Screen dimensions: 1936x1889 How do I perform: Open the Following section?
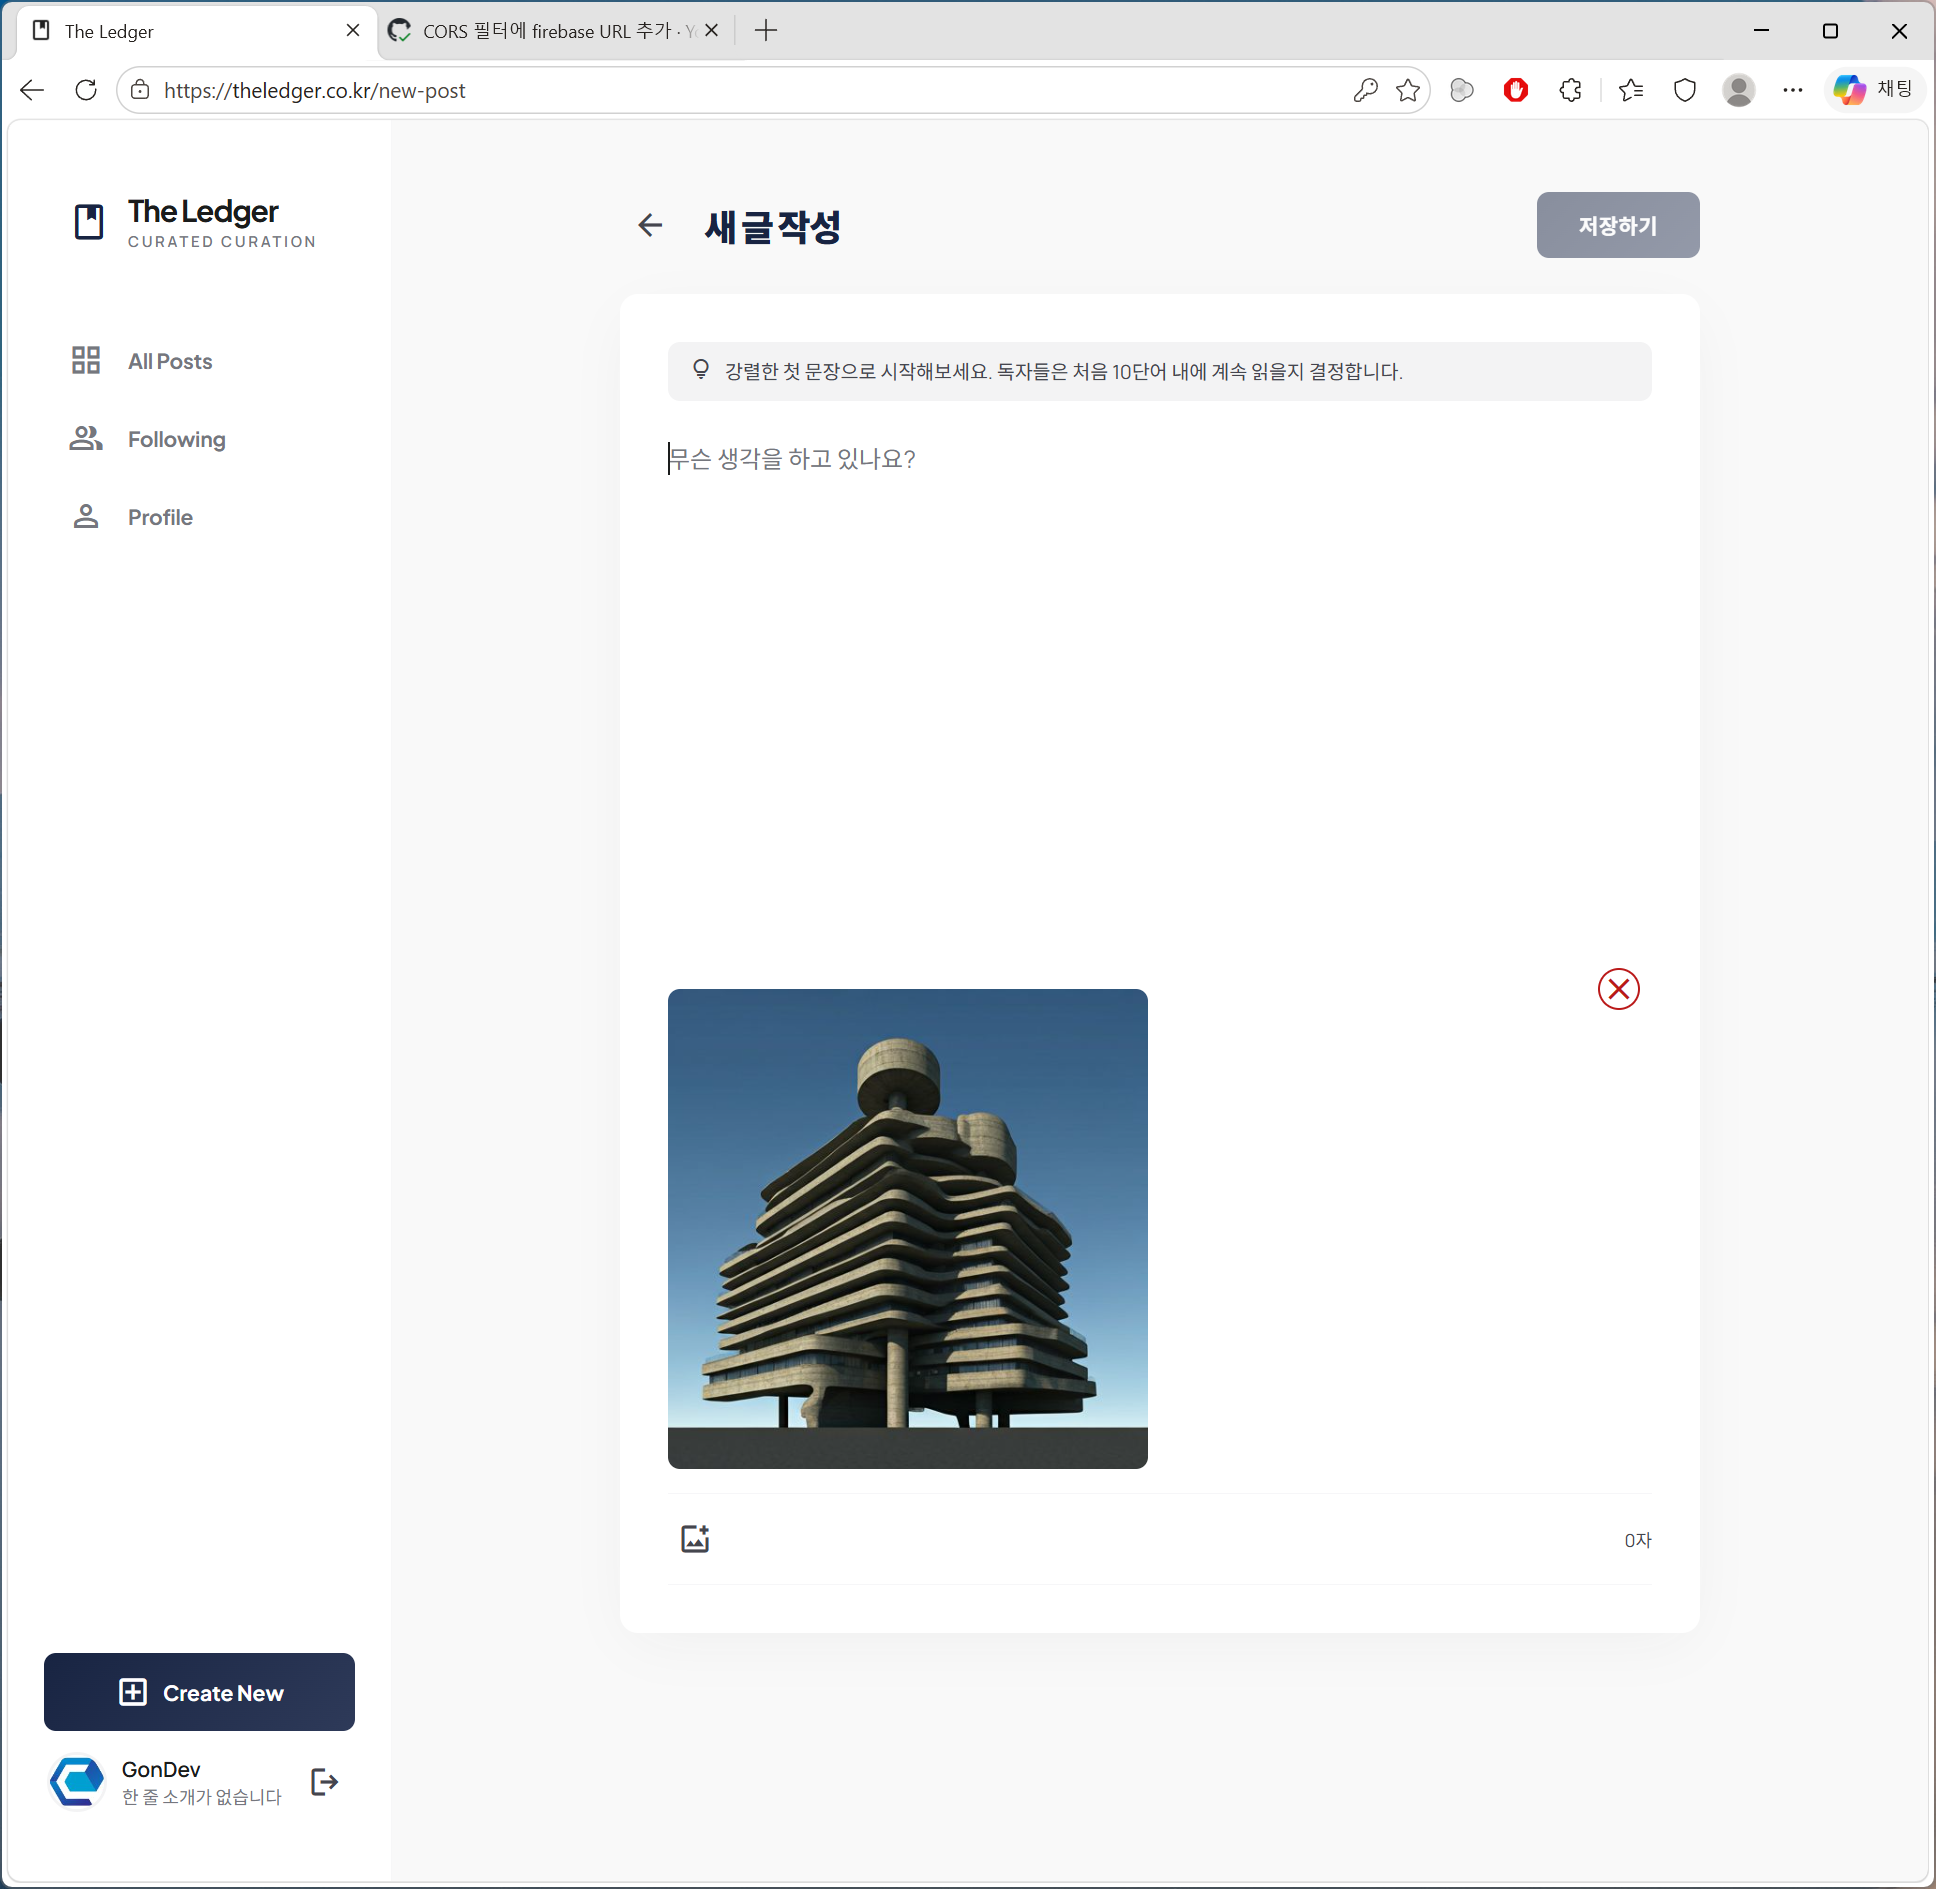(x=176, y=439)
